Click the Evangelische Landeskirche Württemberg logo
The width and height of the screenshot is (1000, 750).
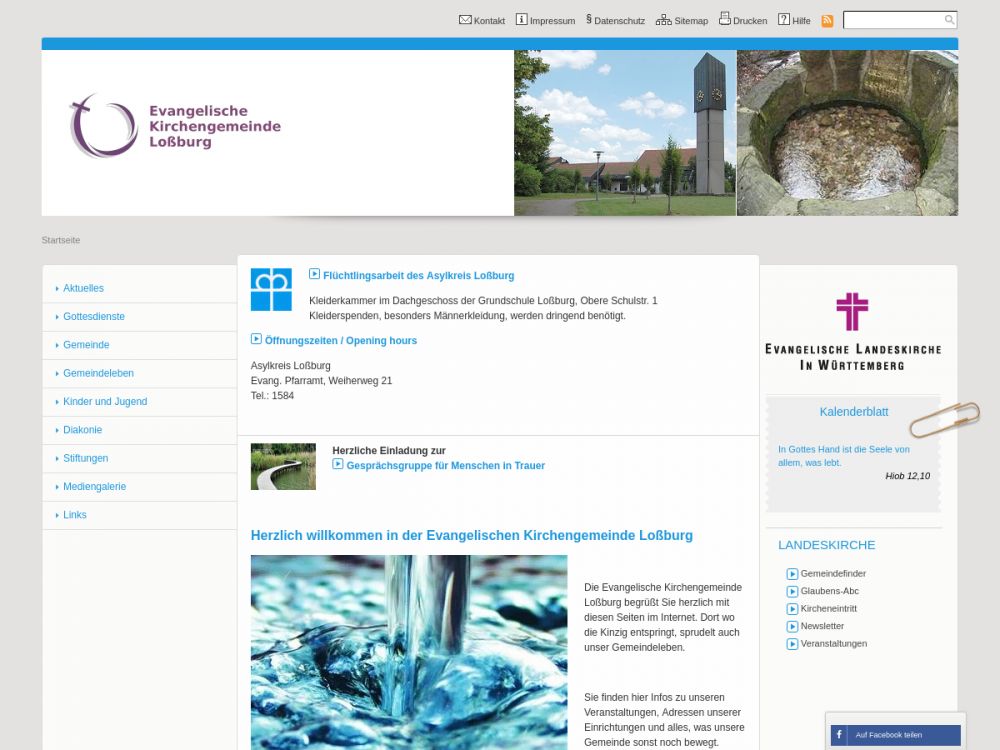click(852, 331)
